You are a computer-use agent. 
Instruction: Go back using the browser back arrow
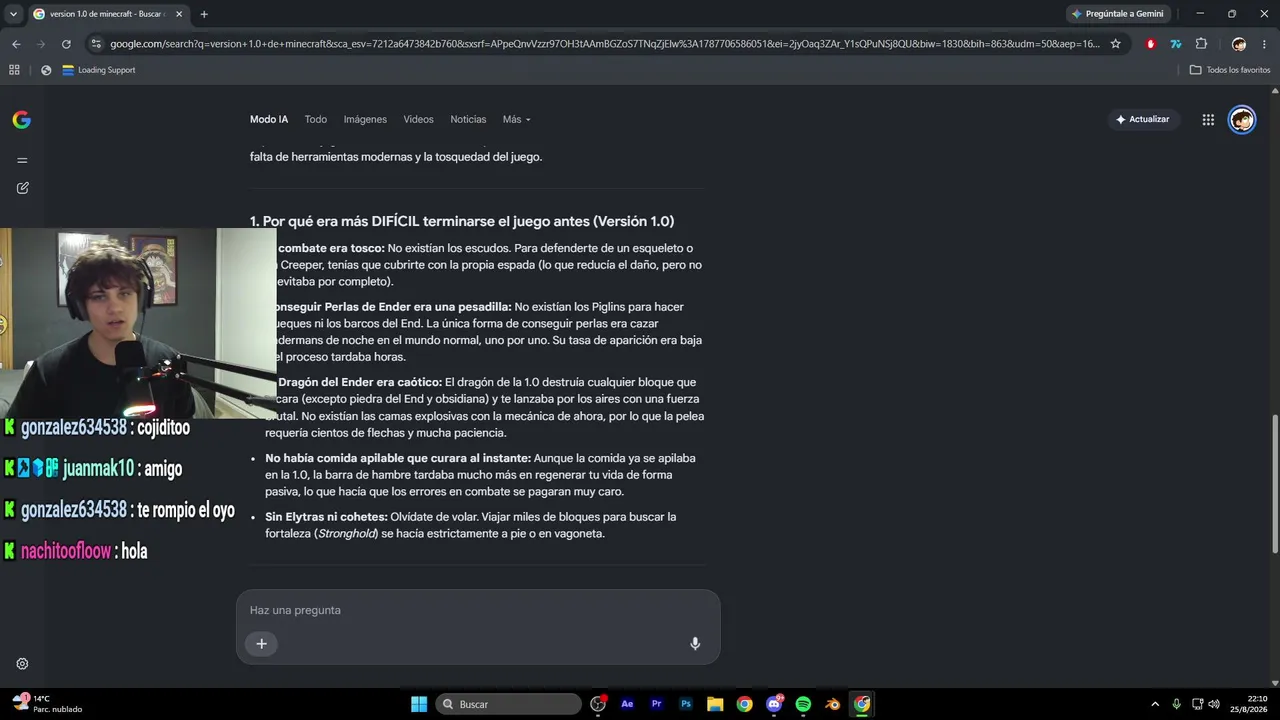[x=16, y=44]
